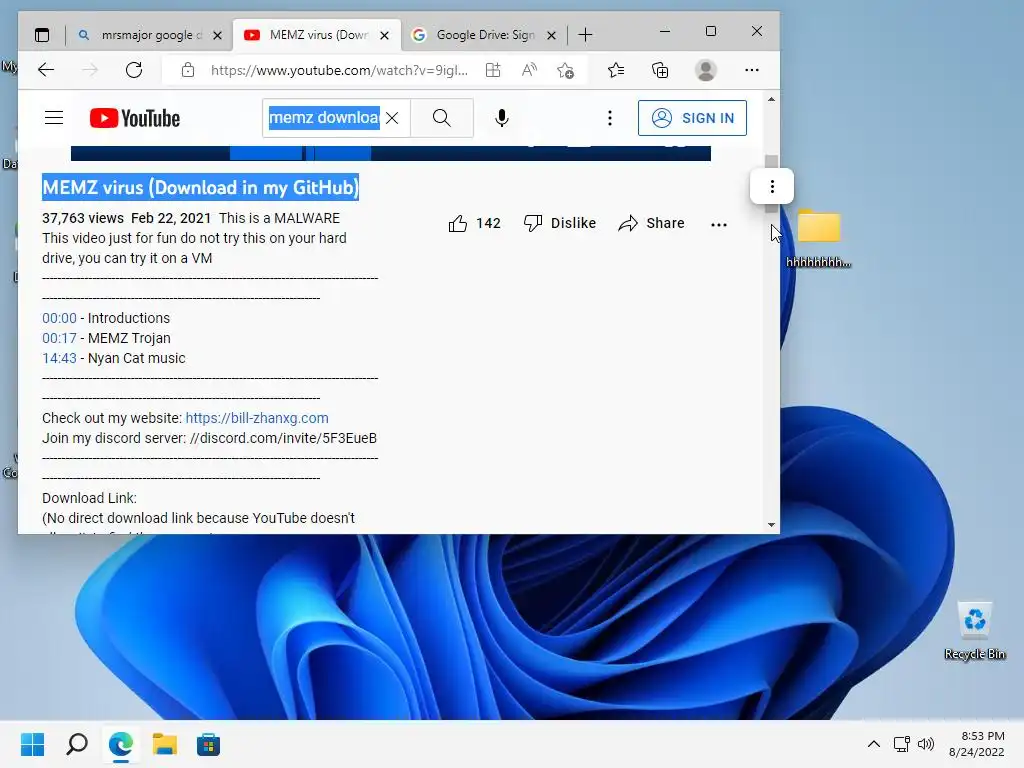Open YouTube settings three-dot menu
1024x768 pixels.
(610, 118)
